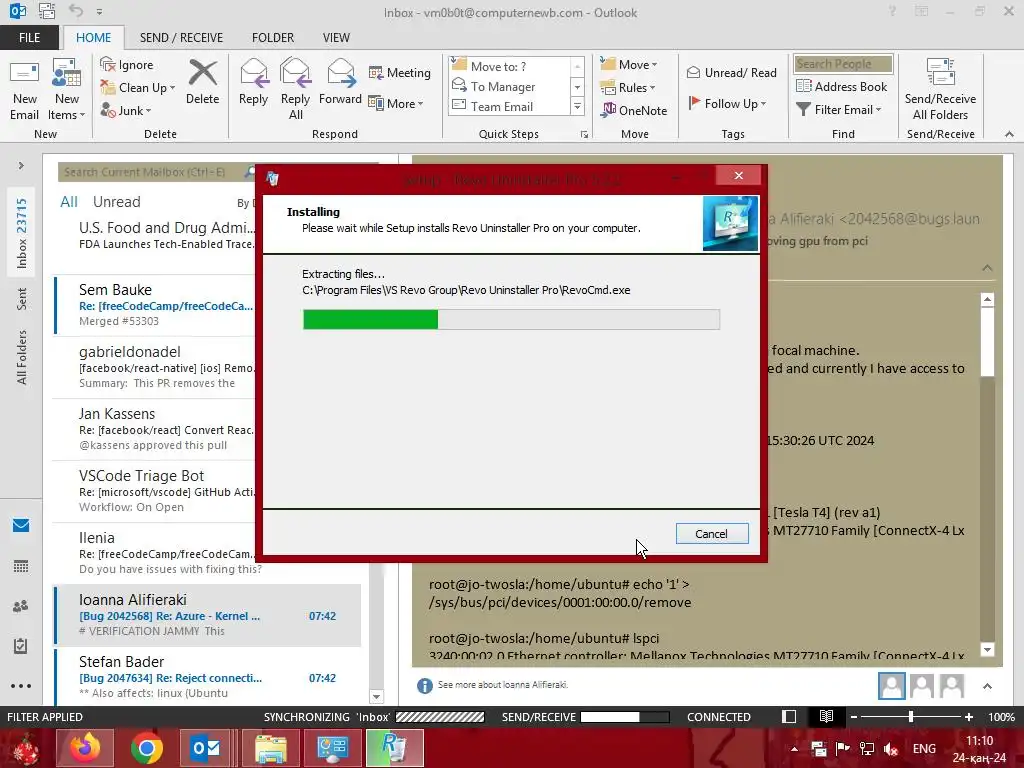
Task: Open File Explorer from the taskbar
Action: (270, 748)
